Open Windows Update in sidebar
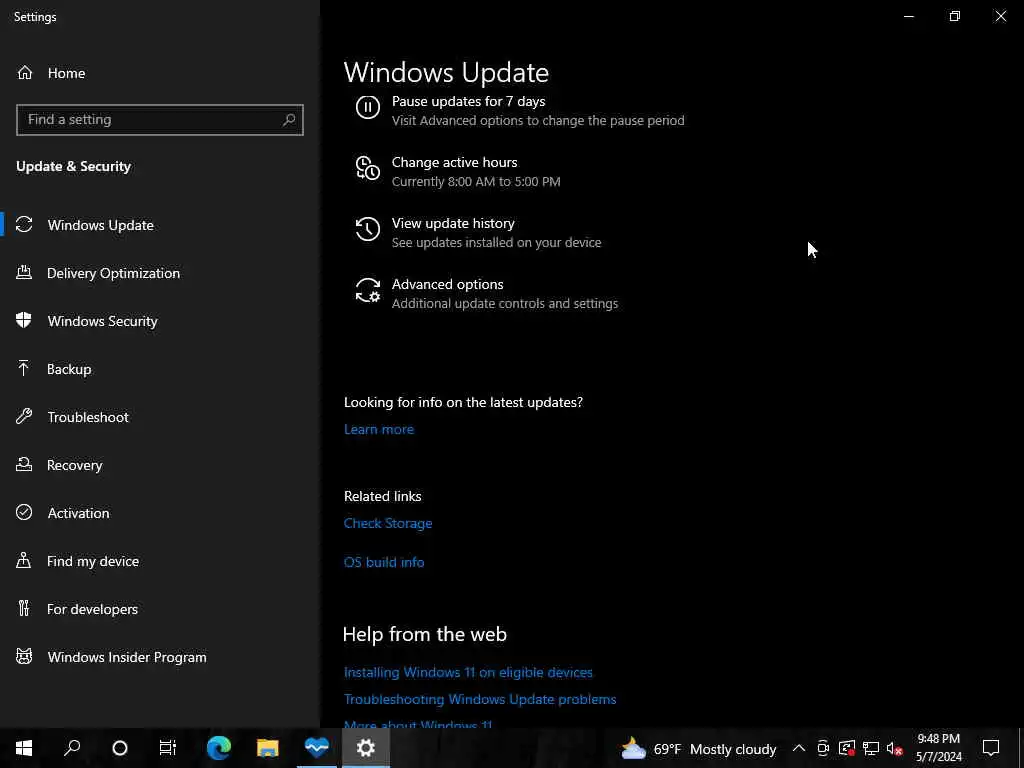The height and width of the screenshot is (768, 1024). point(101,225)
